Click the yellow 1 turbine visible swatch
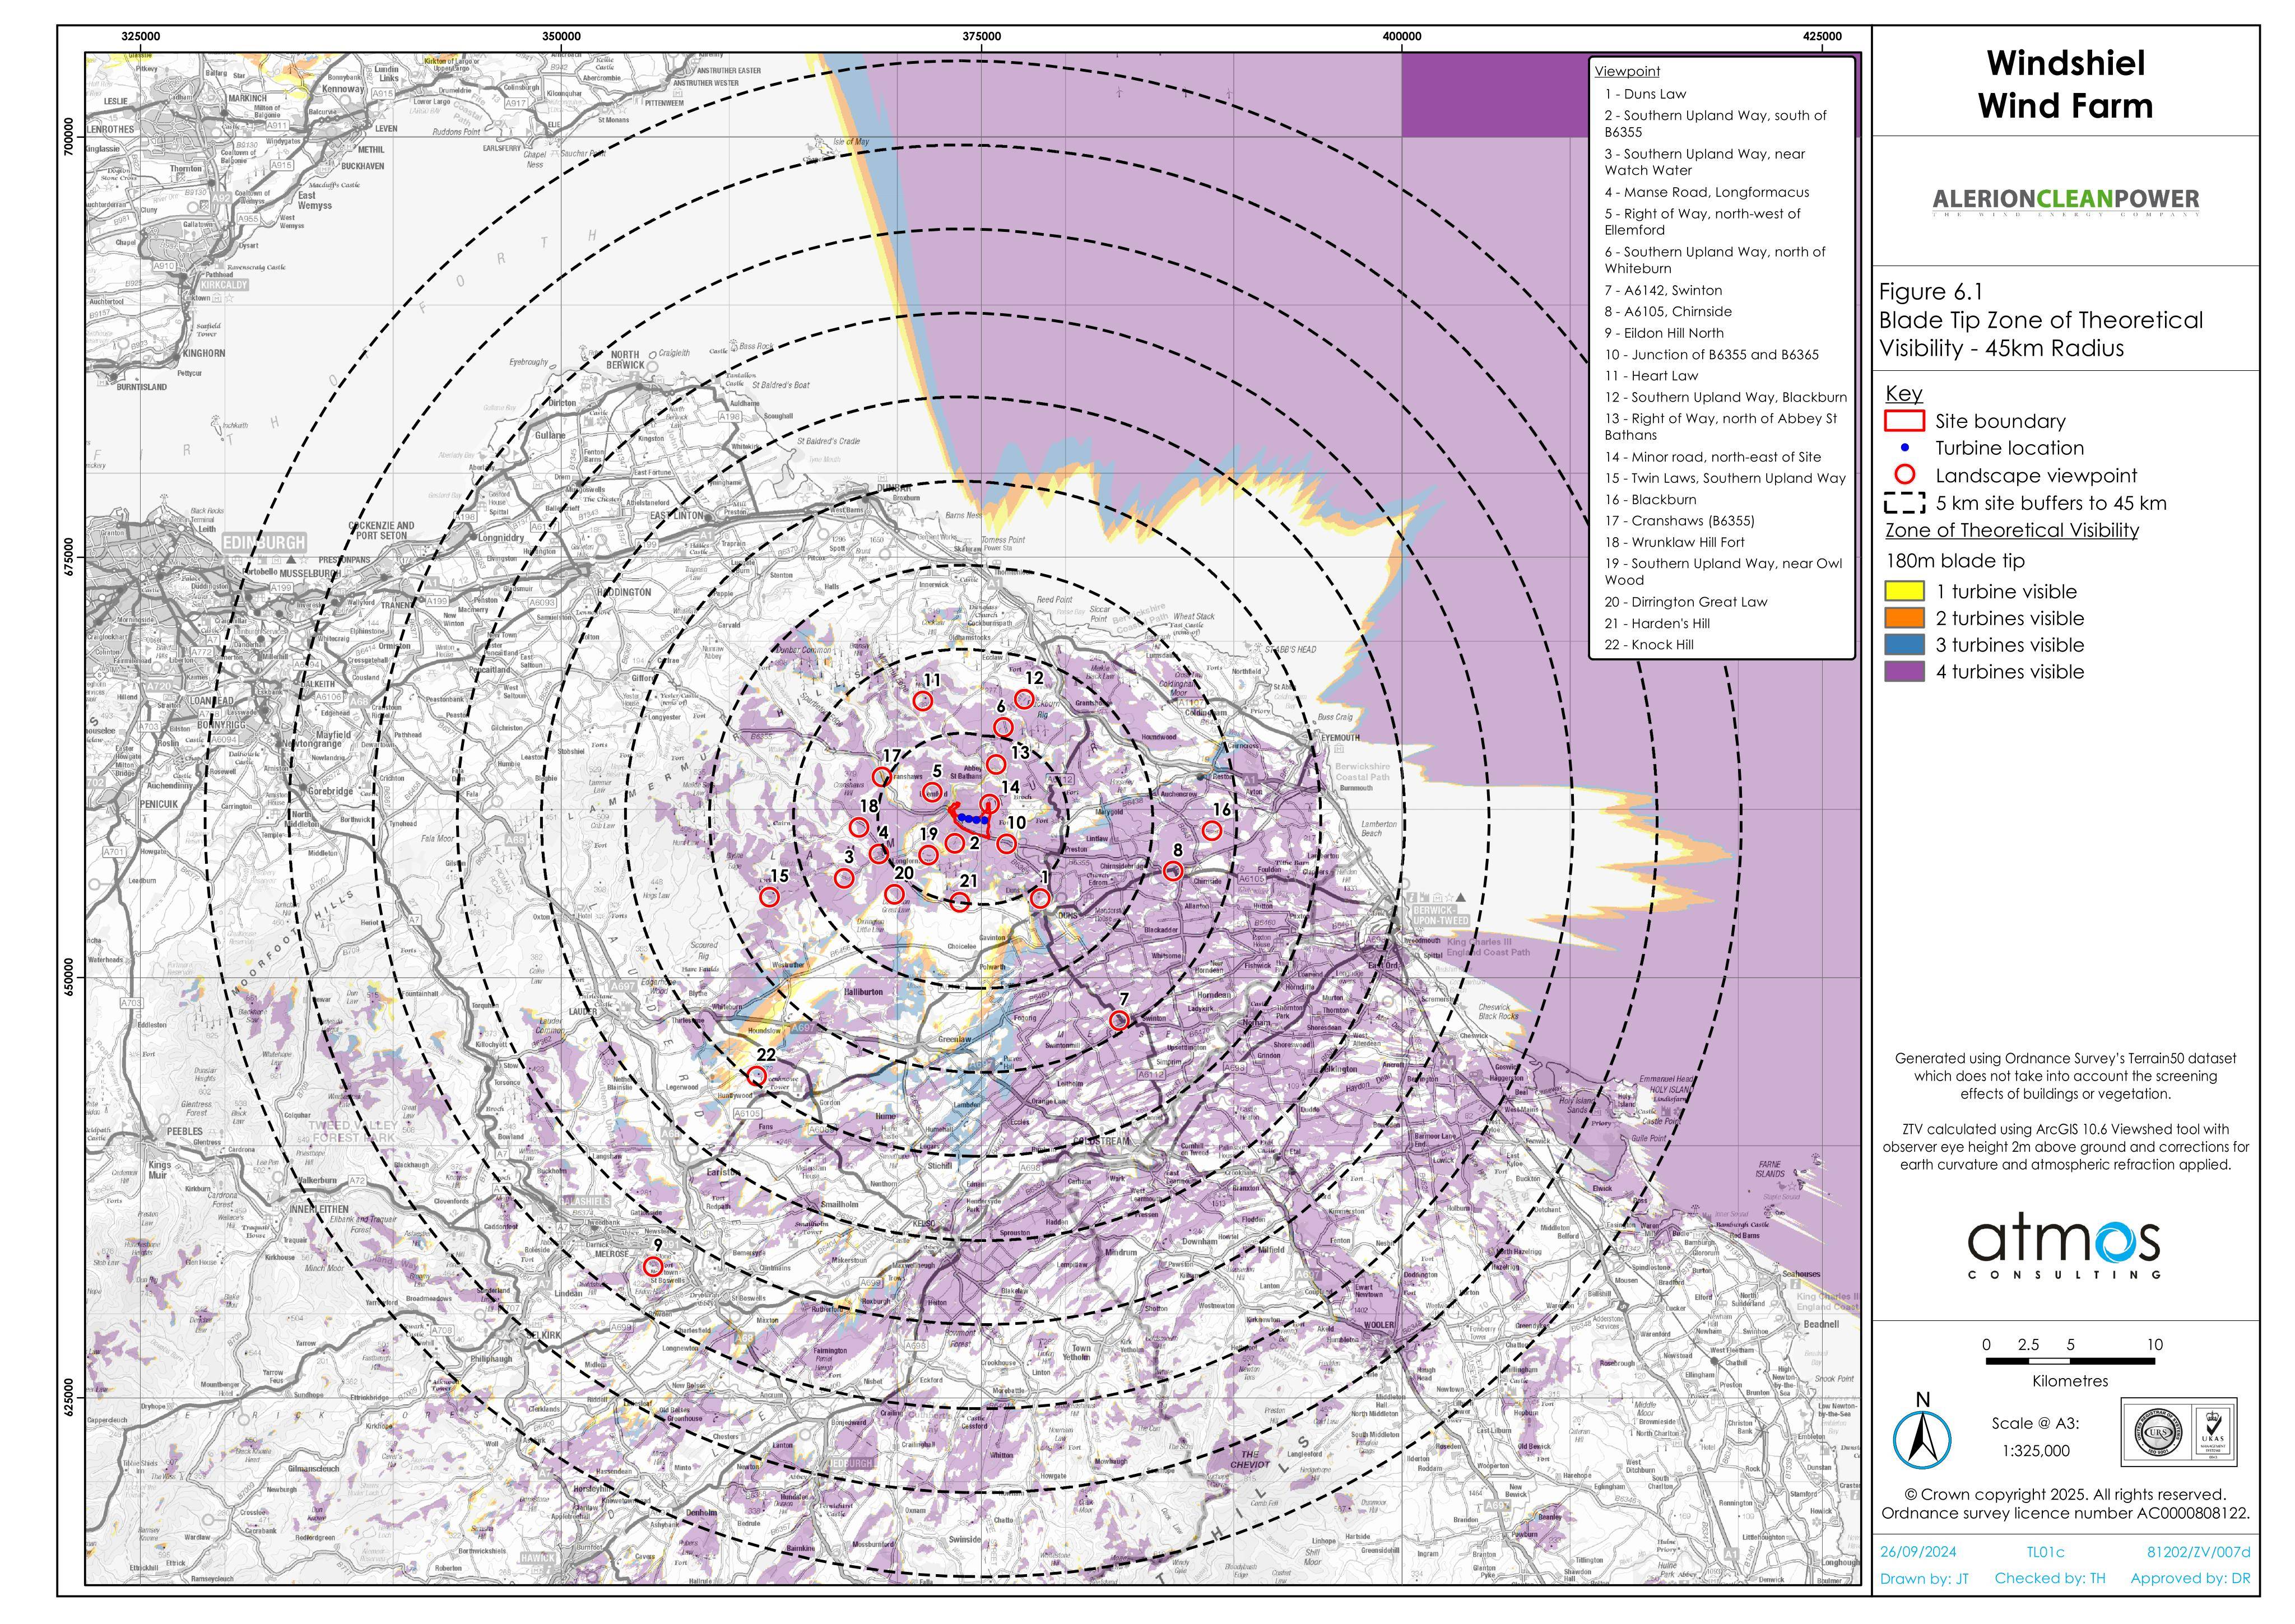Viewport: 2295px width, 1624px height. tap(1904, 591)
